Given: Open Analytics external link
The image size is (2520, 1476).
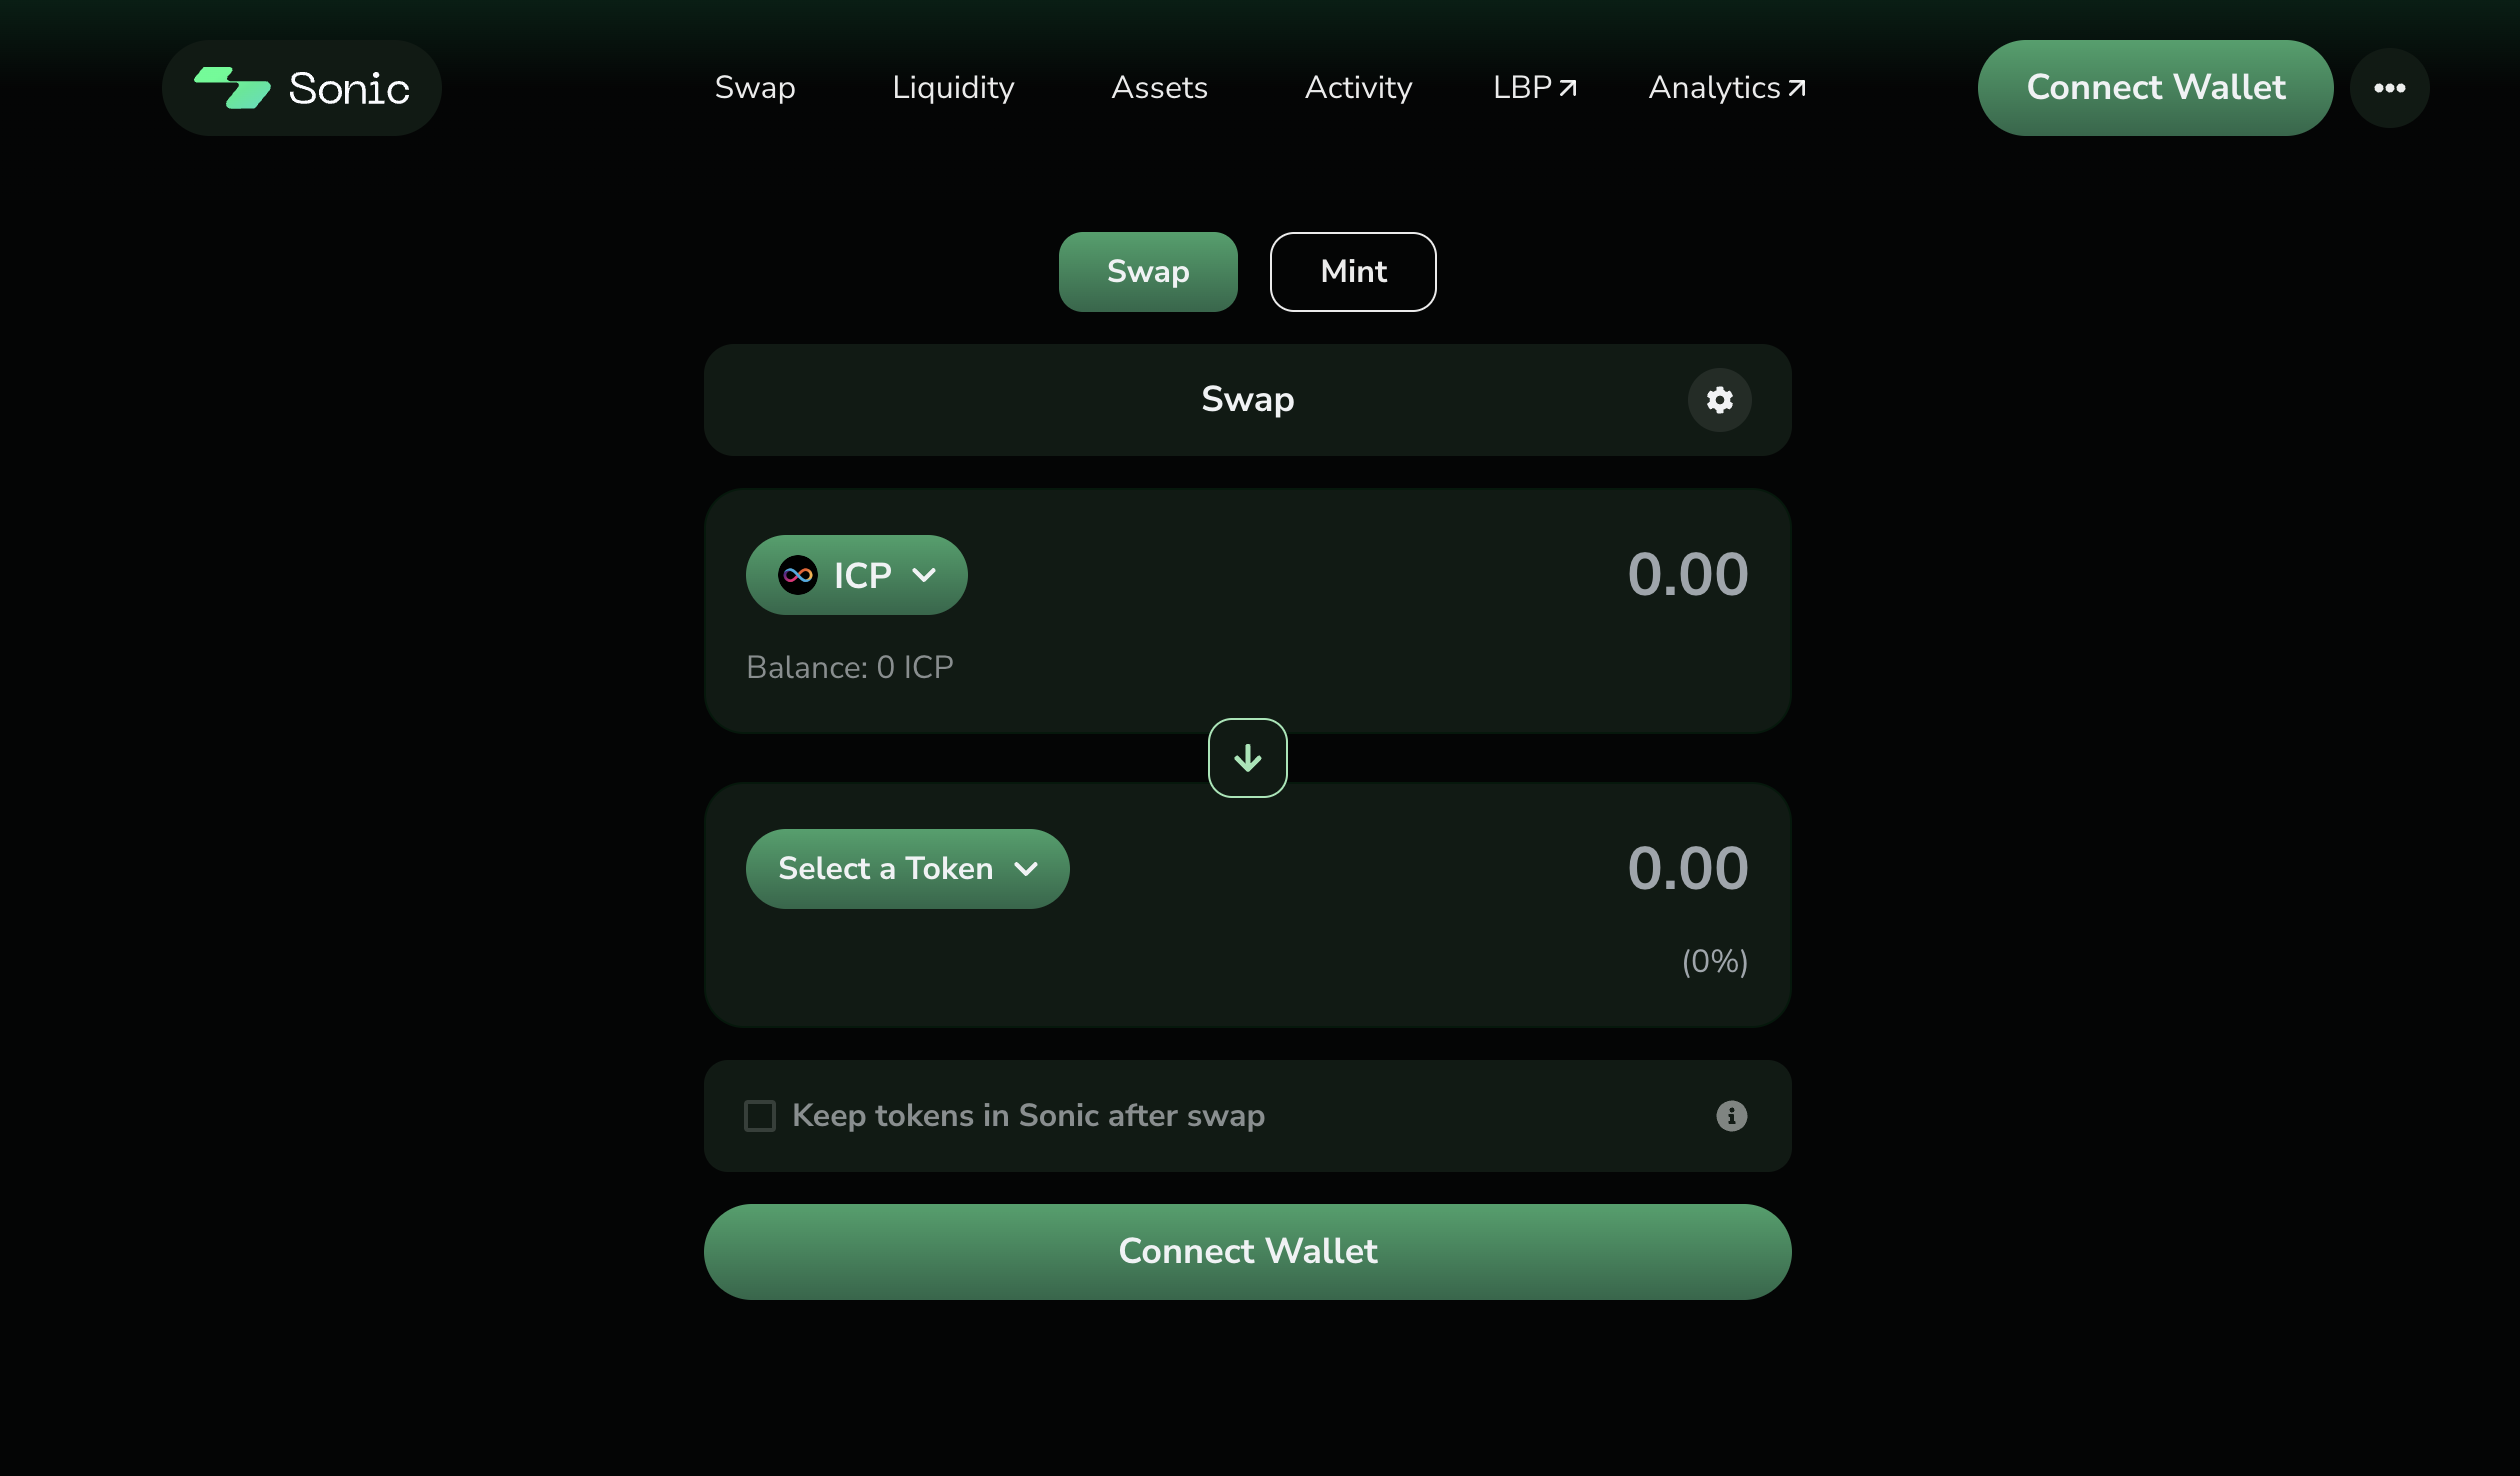Looking at the screenshot, I should [x=1726, y=88].
